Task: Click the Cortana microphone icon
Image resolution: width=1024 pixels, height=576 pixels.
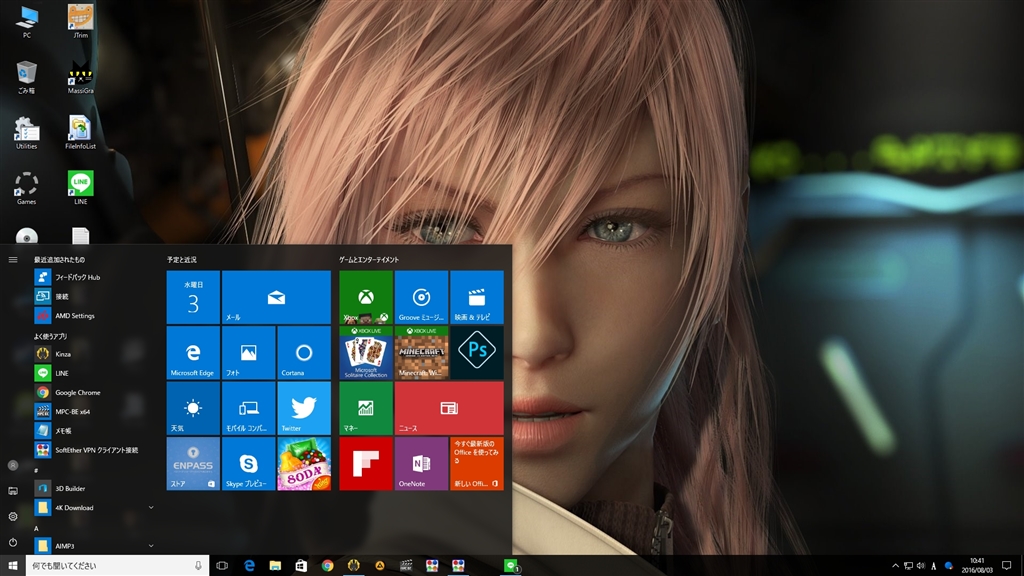Action: [198, 566]
